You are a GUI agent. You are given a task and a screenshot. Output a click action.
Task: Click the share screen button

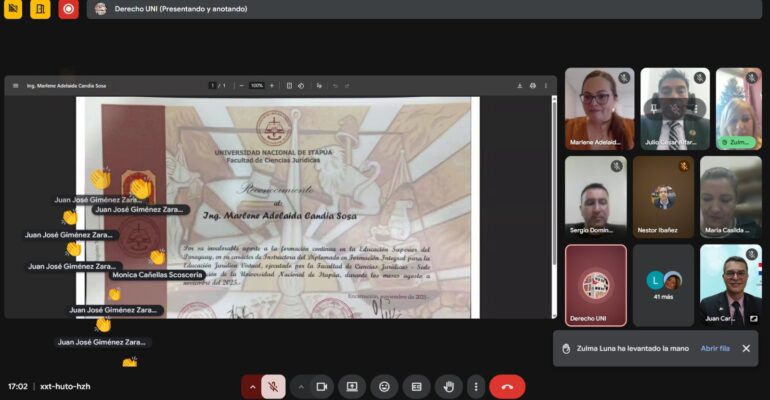point(352,387)
